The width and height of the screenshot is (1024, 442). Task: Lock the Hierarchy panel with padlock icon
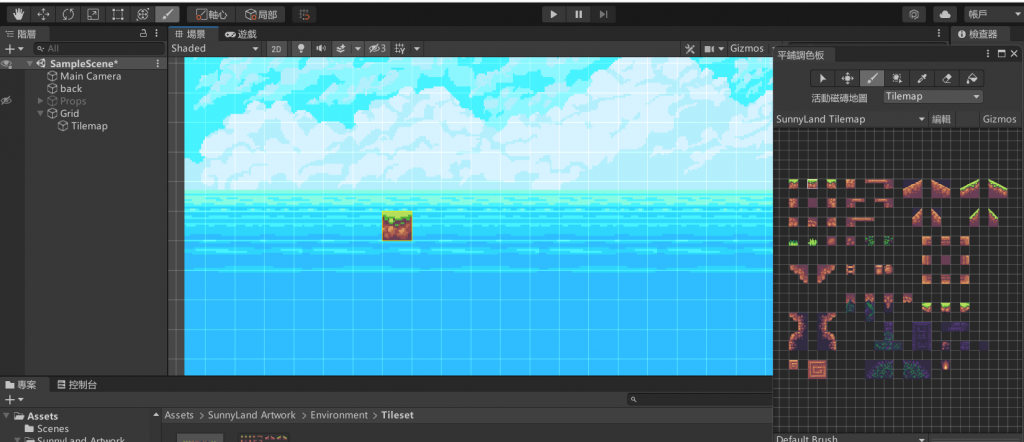[144, 33]
